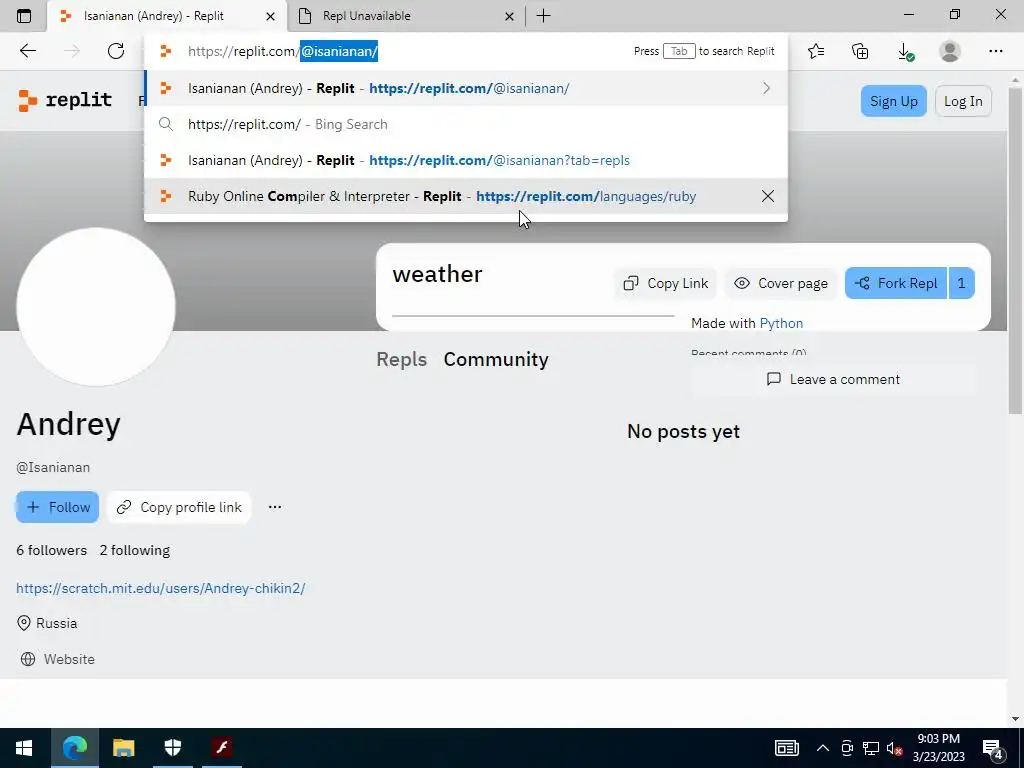The width and height of the screenshot is (1024, 768).
Task: Click the page vertical scrollbar
Action: 1015,251
